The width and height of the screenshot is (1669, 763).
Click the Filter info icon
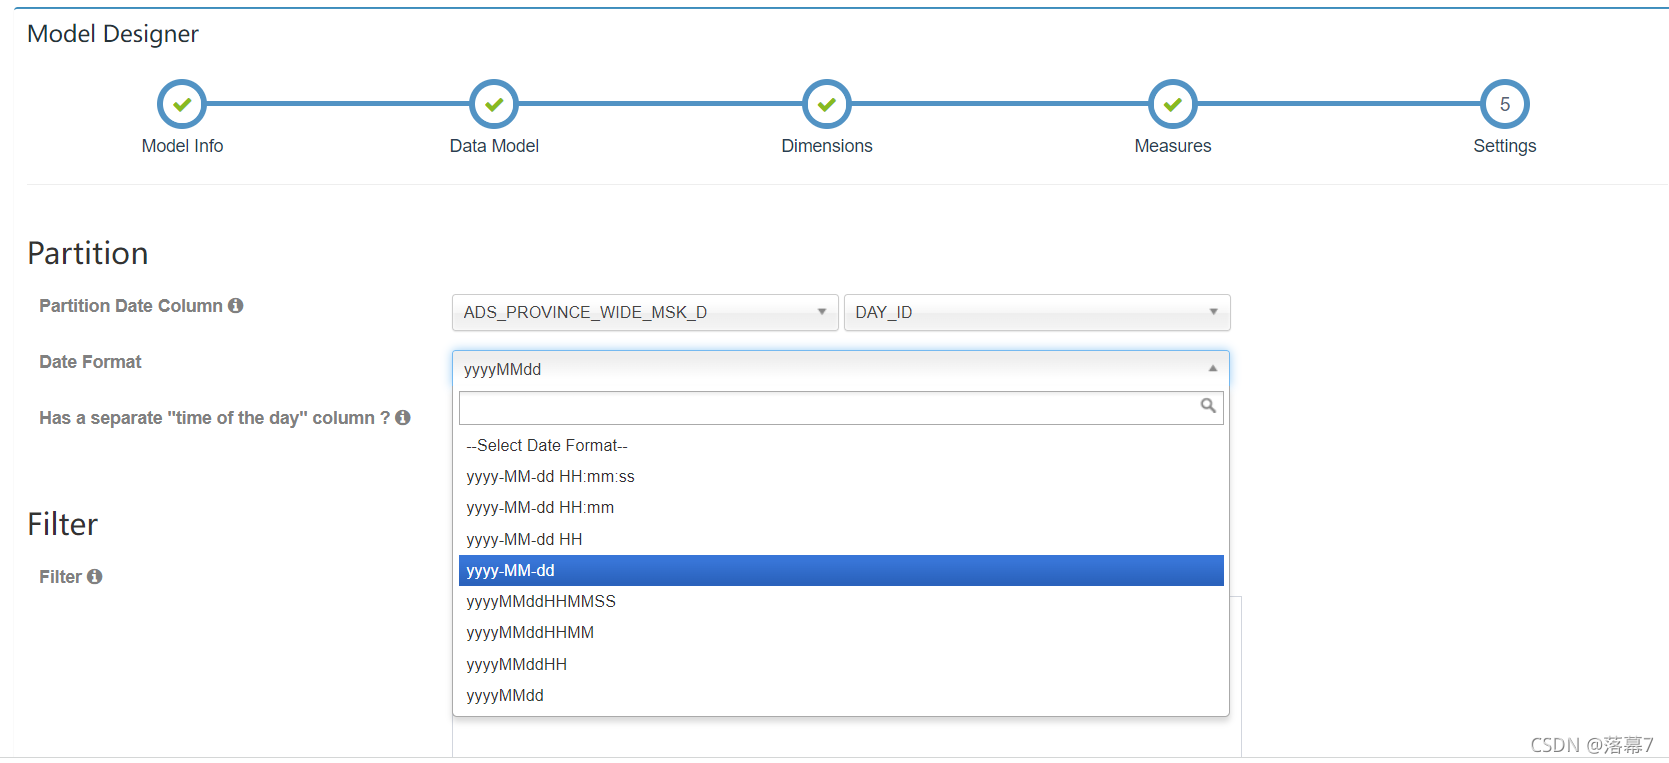[95, 577]
